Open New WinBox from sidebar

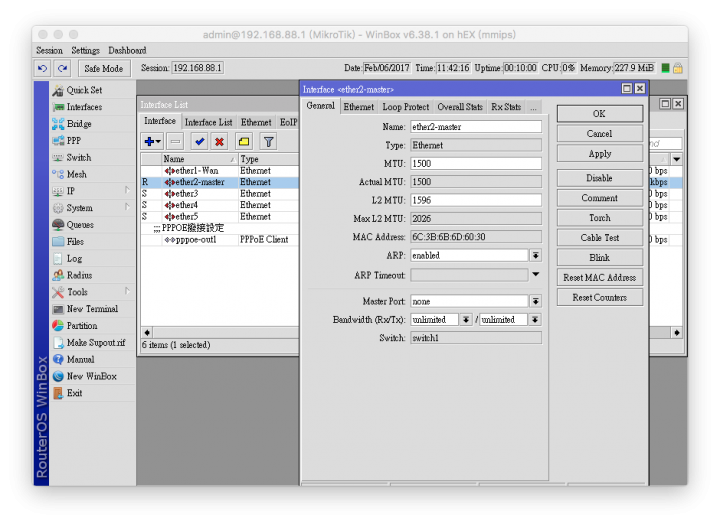(91, 376)
